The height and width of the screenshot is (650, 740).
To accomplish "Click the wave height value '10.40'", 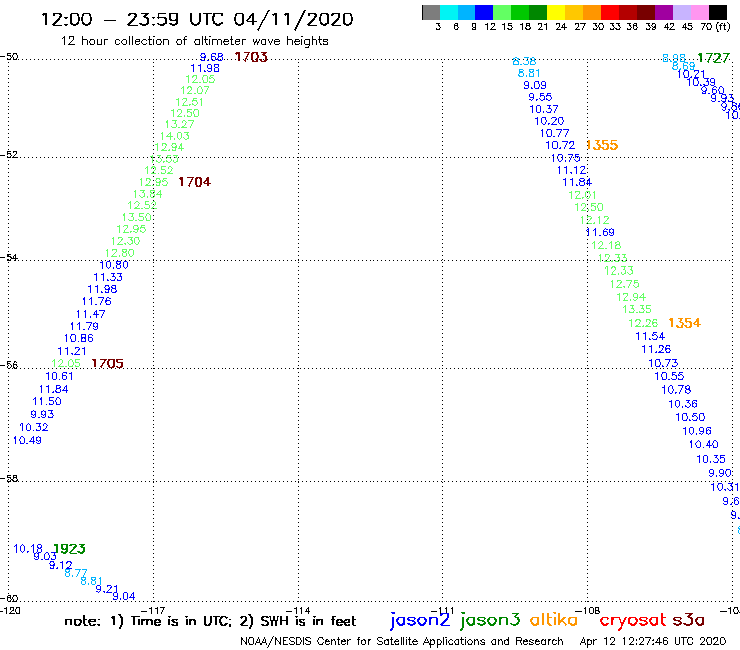I will click(x=703, y=444).
